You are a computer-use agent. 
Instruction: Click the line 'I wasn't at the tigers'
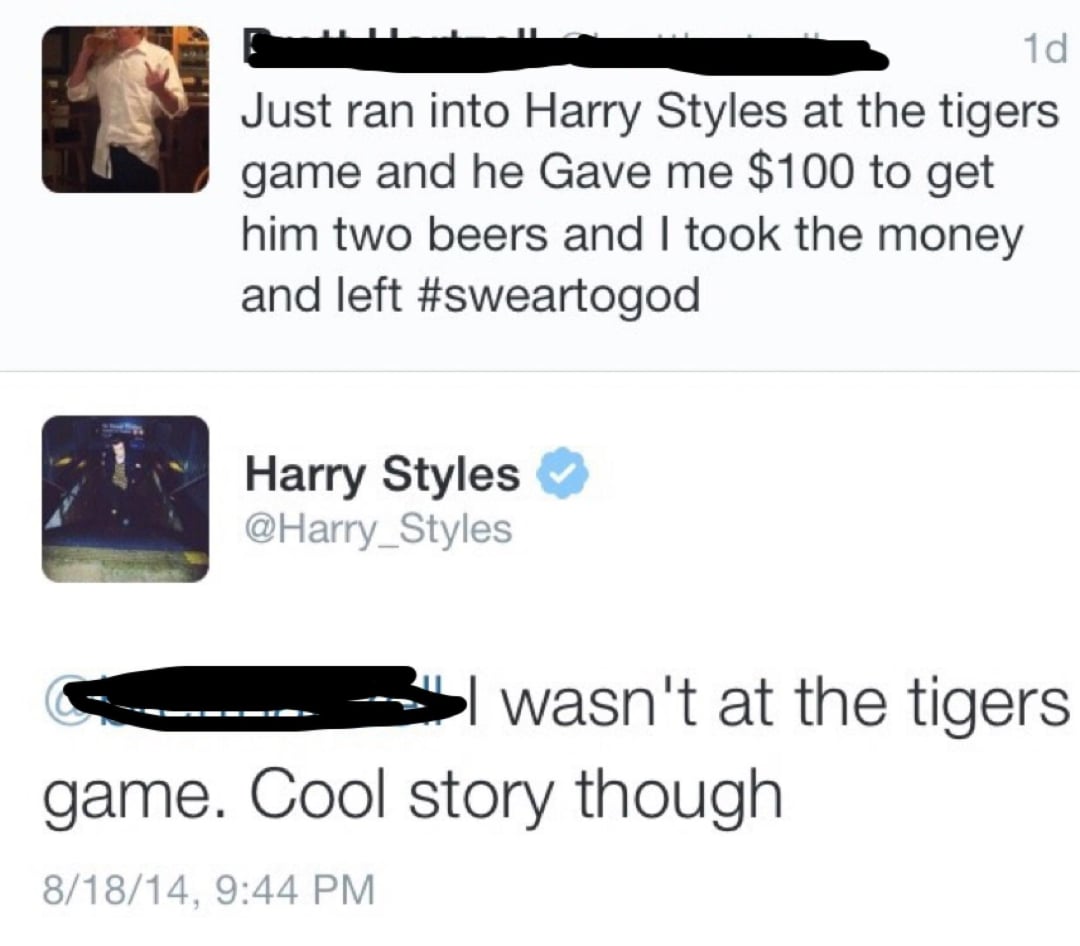pos(770,701)
